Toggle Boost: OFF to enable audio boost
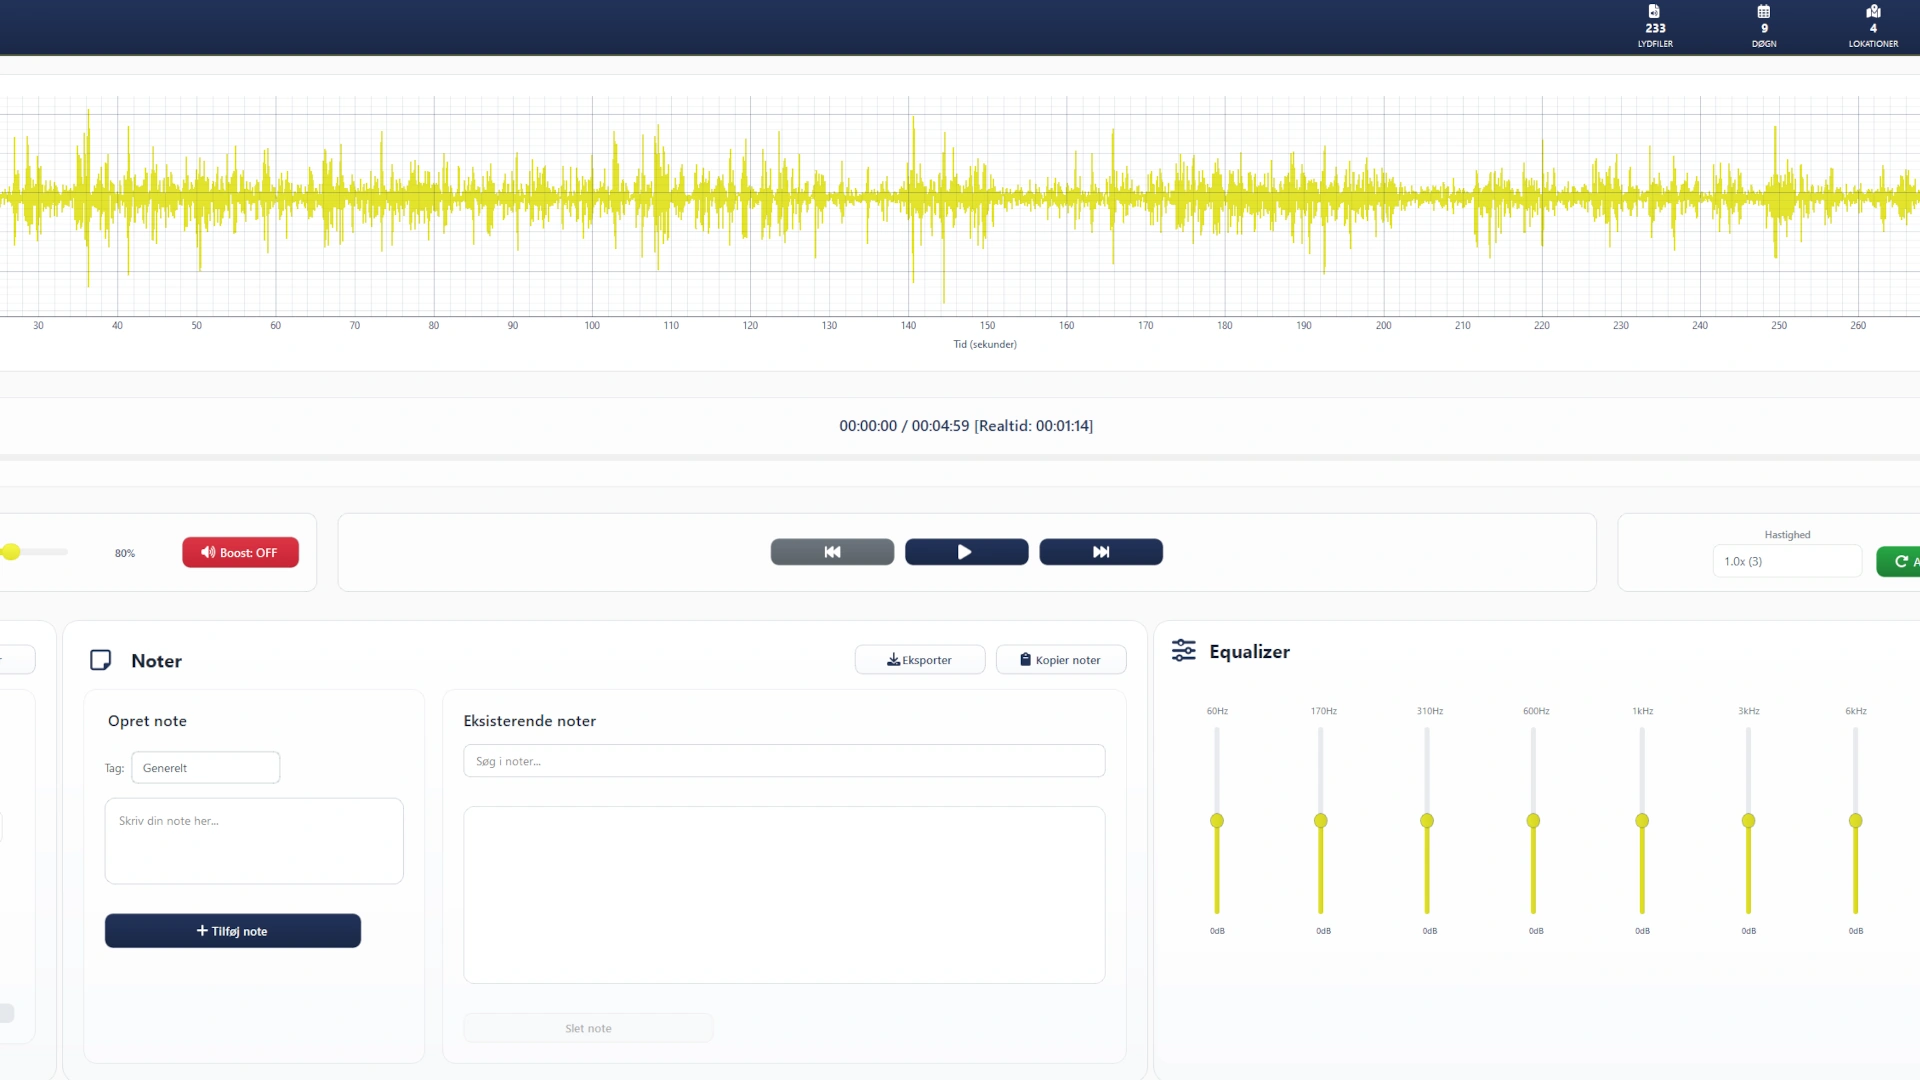 (x=240, y=552)
